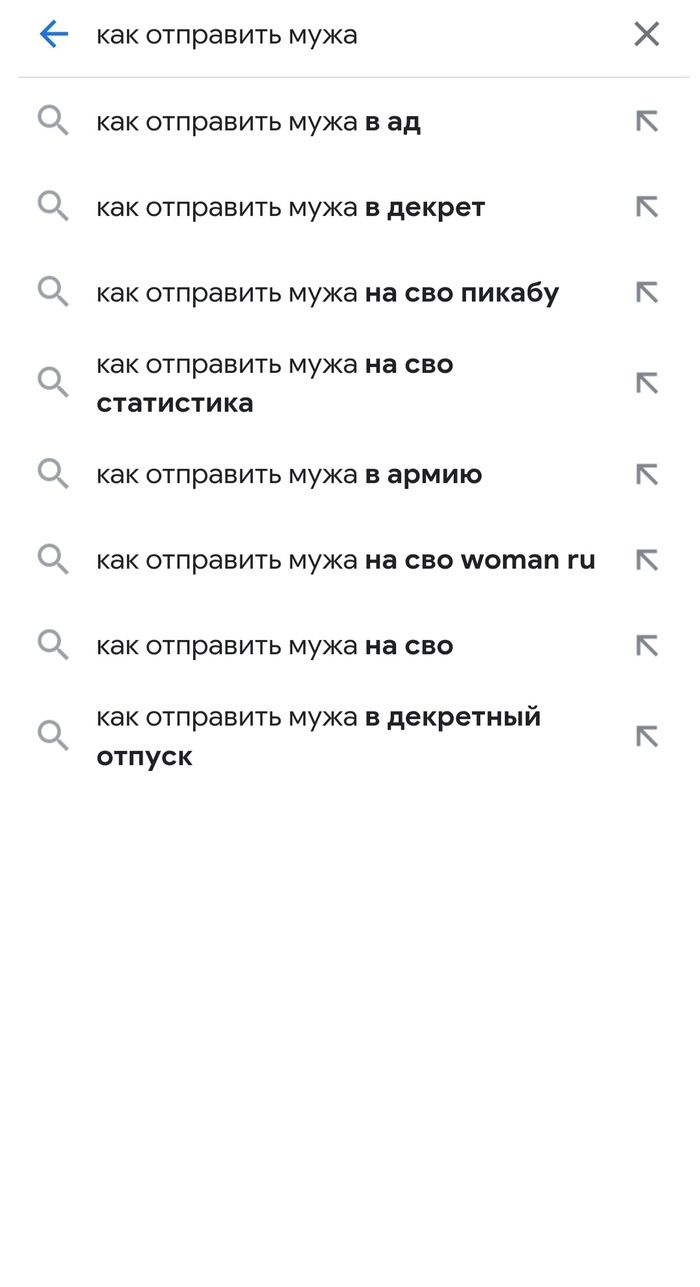Pick suggestion ending "в армию"
The width and height of the screenshot is (700, 1287).
pyautogui.click(x=289, y=475)
